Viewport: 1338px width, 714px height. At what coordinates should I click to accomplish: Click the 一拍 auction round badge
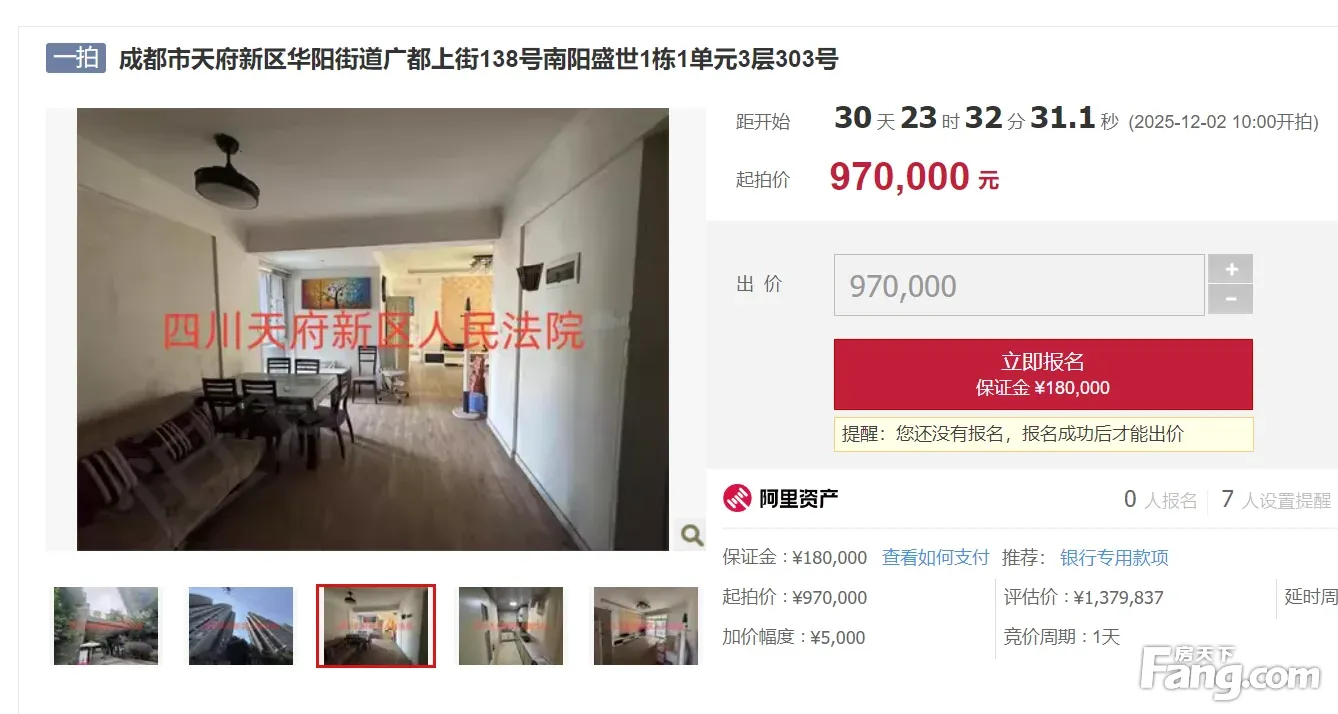[76, 58]
